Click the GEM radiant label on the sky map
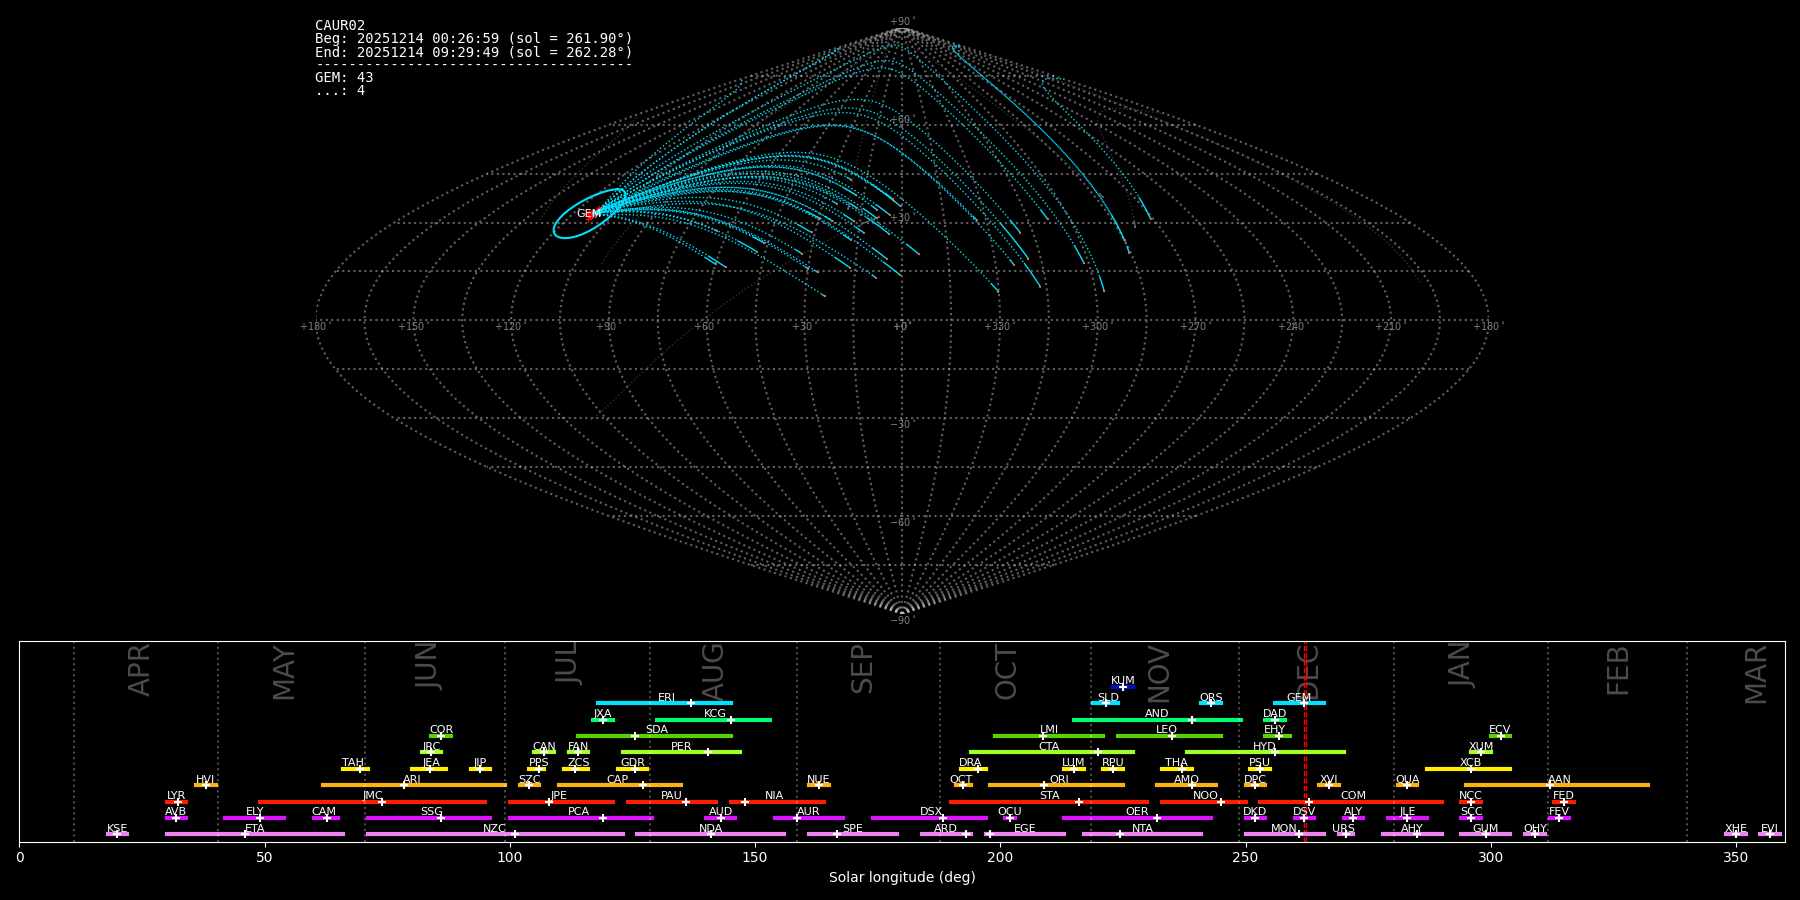 (x=588, y=214)
